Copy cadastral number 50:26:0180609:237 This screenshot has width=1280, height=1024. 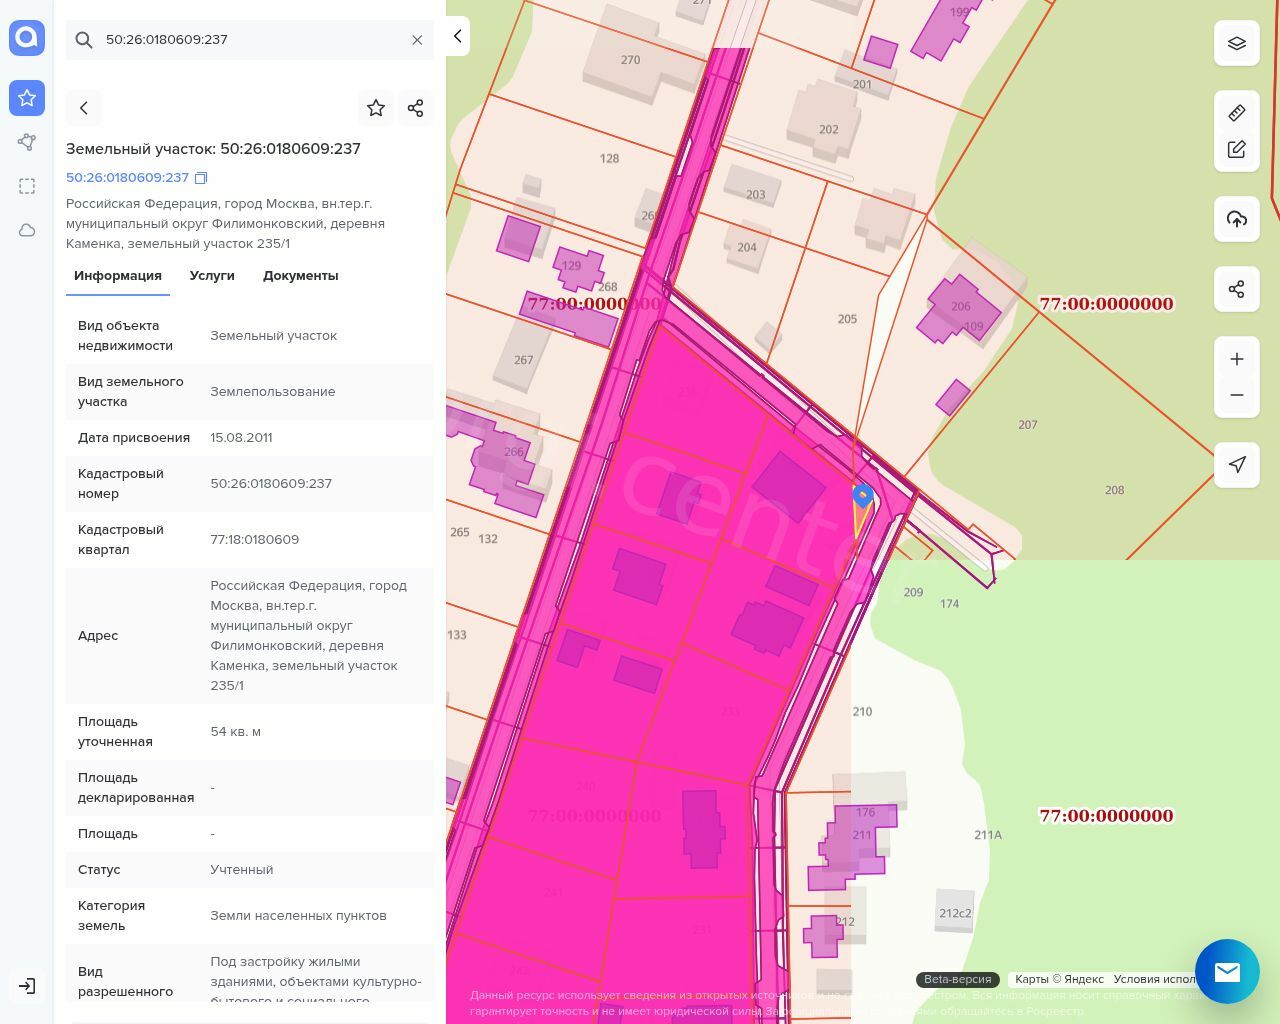click(x=201, y=178)
